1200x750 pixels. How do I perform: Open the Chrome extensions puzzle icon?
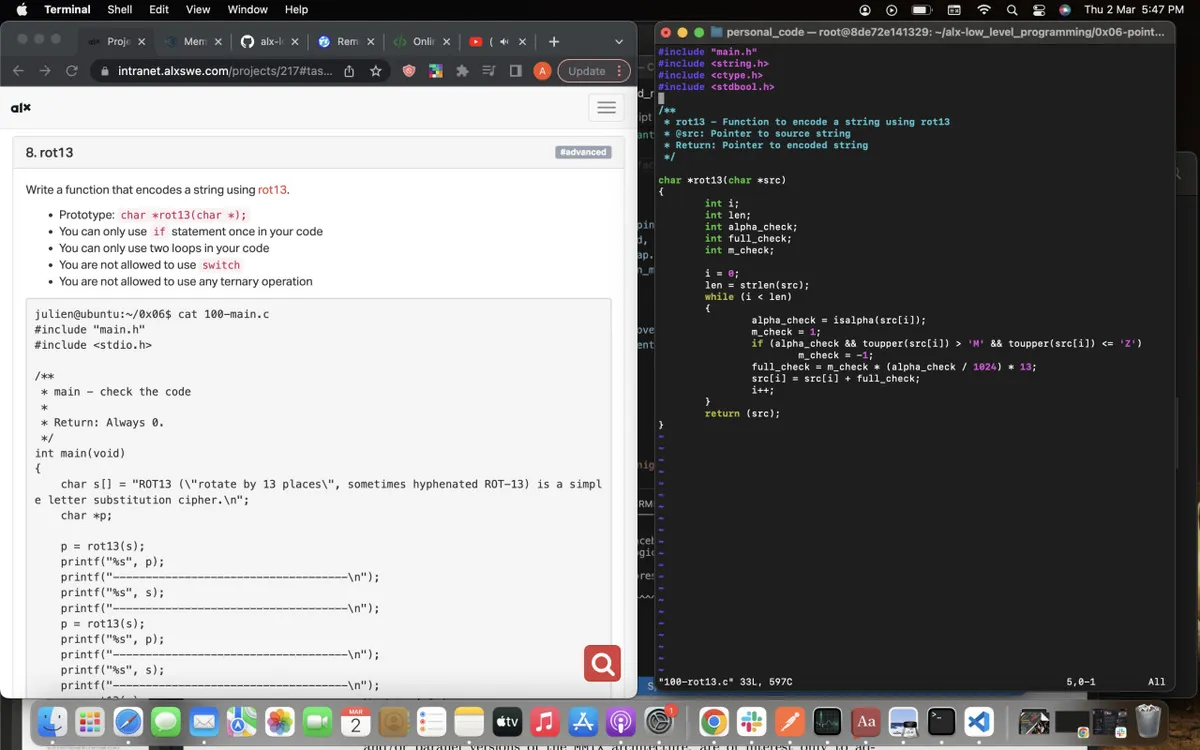(462, 71)
